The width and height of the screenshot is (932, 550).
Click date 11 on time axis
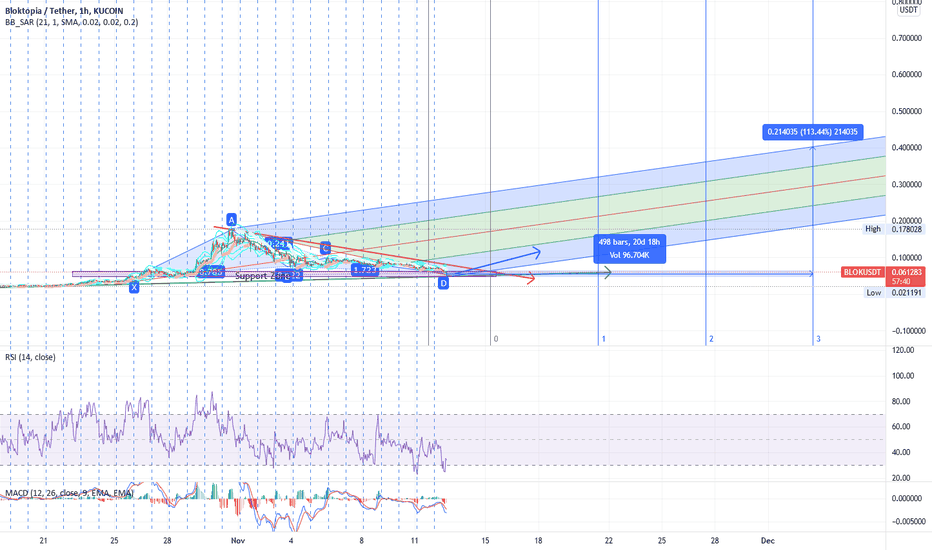(x=414, y=540)
